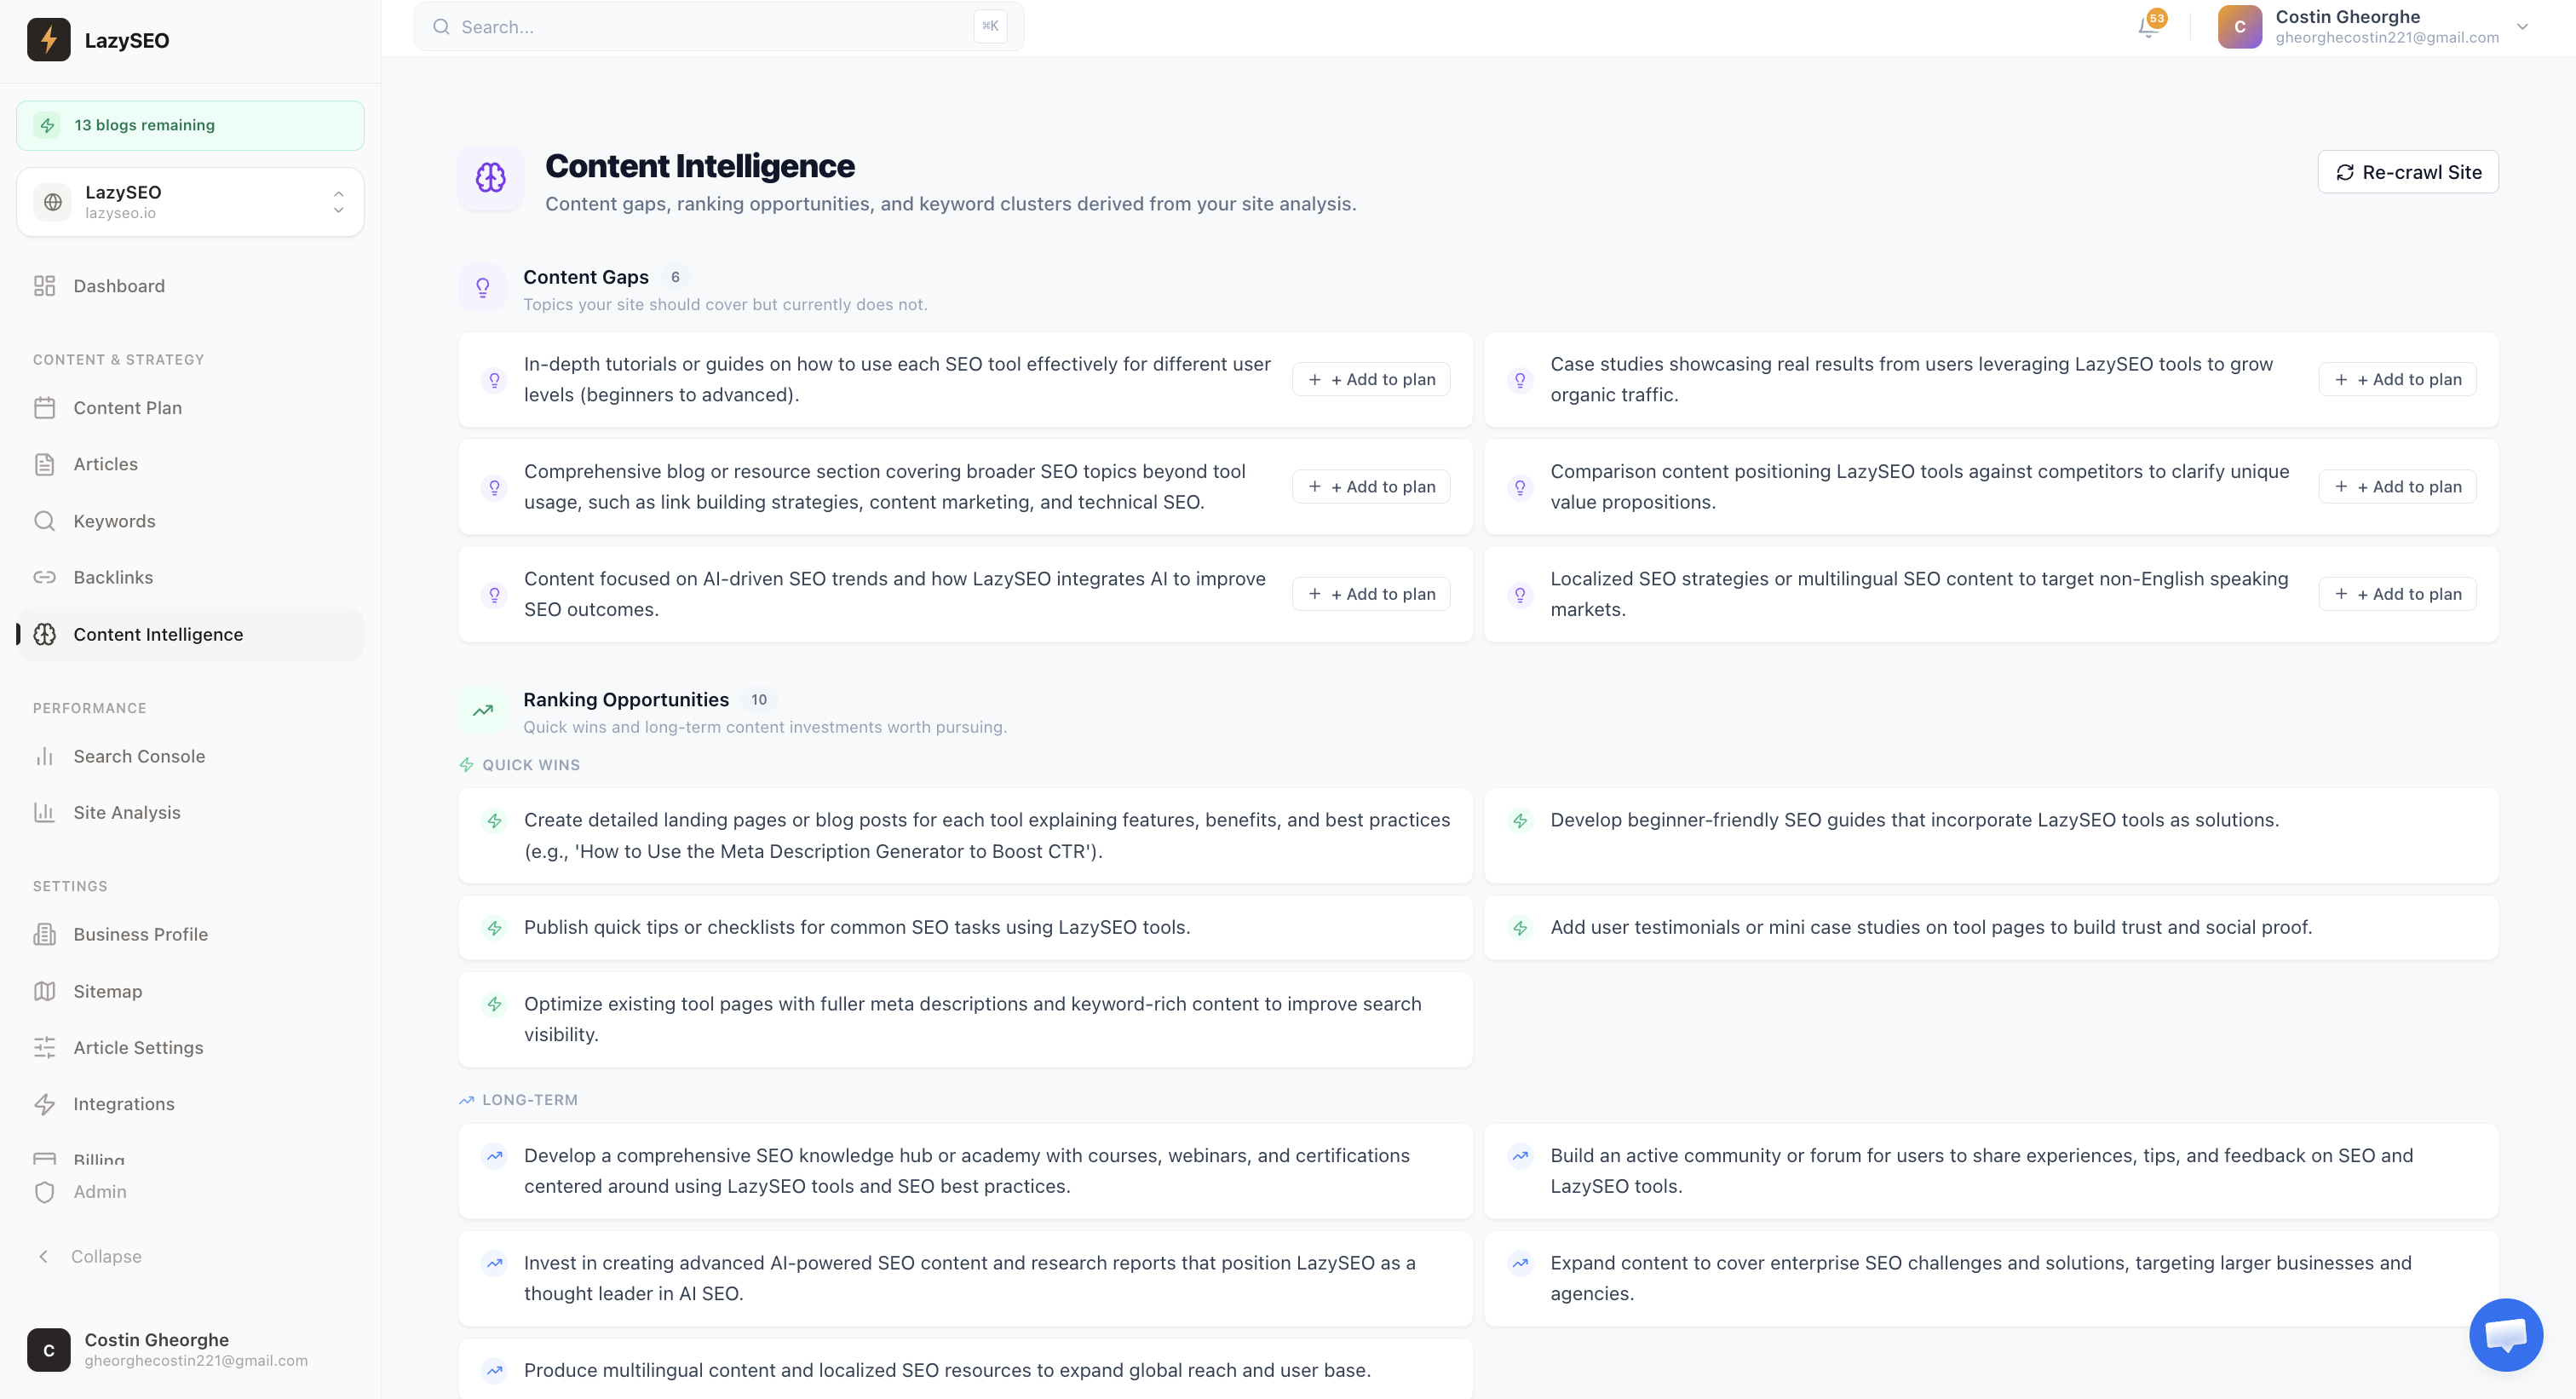Click the Article Settings sliders icon

click(x=44, y=1047)
